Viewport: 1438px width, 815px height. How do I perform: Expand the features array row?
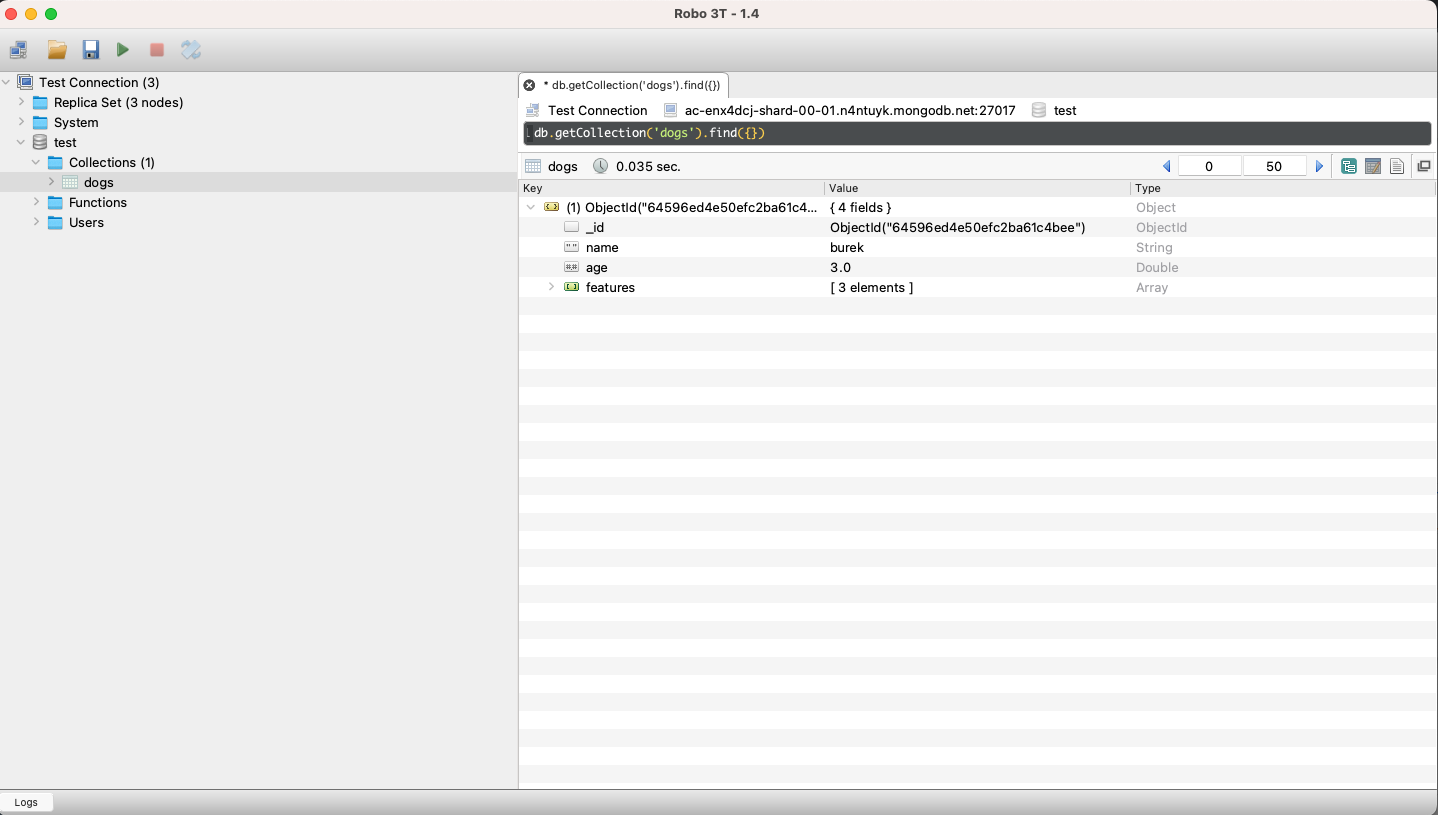551,287
